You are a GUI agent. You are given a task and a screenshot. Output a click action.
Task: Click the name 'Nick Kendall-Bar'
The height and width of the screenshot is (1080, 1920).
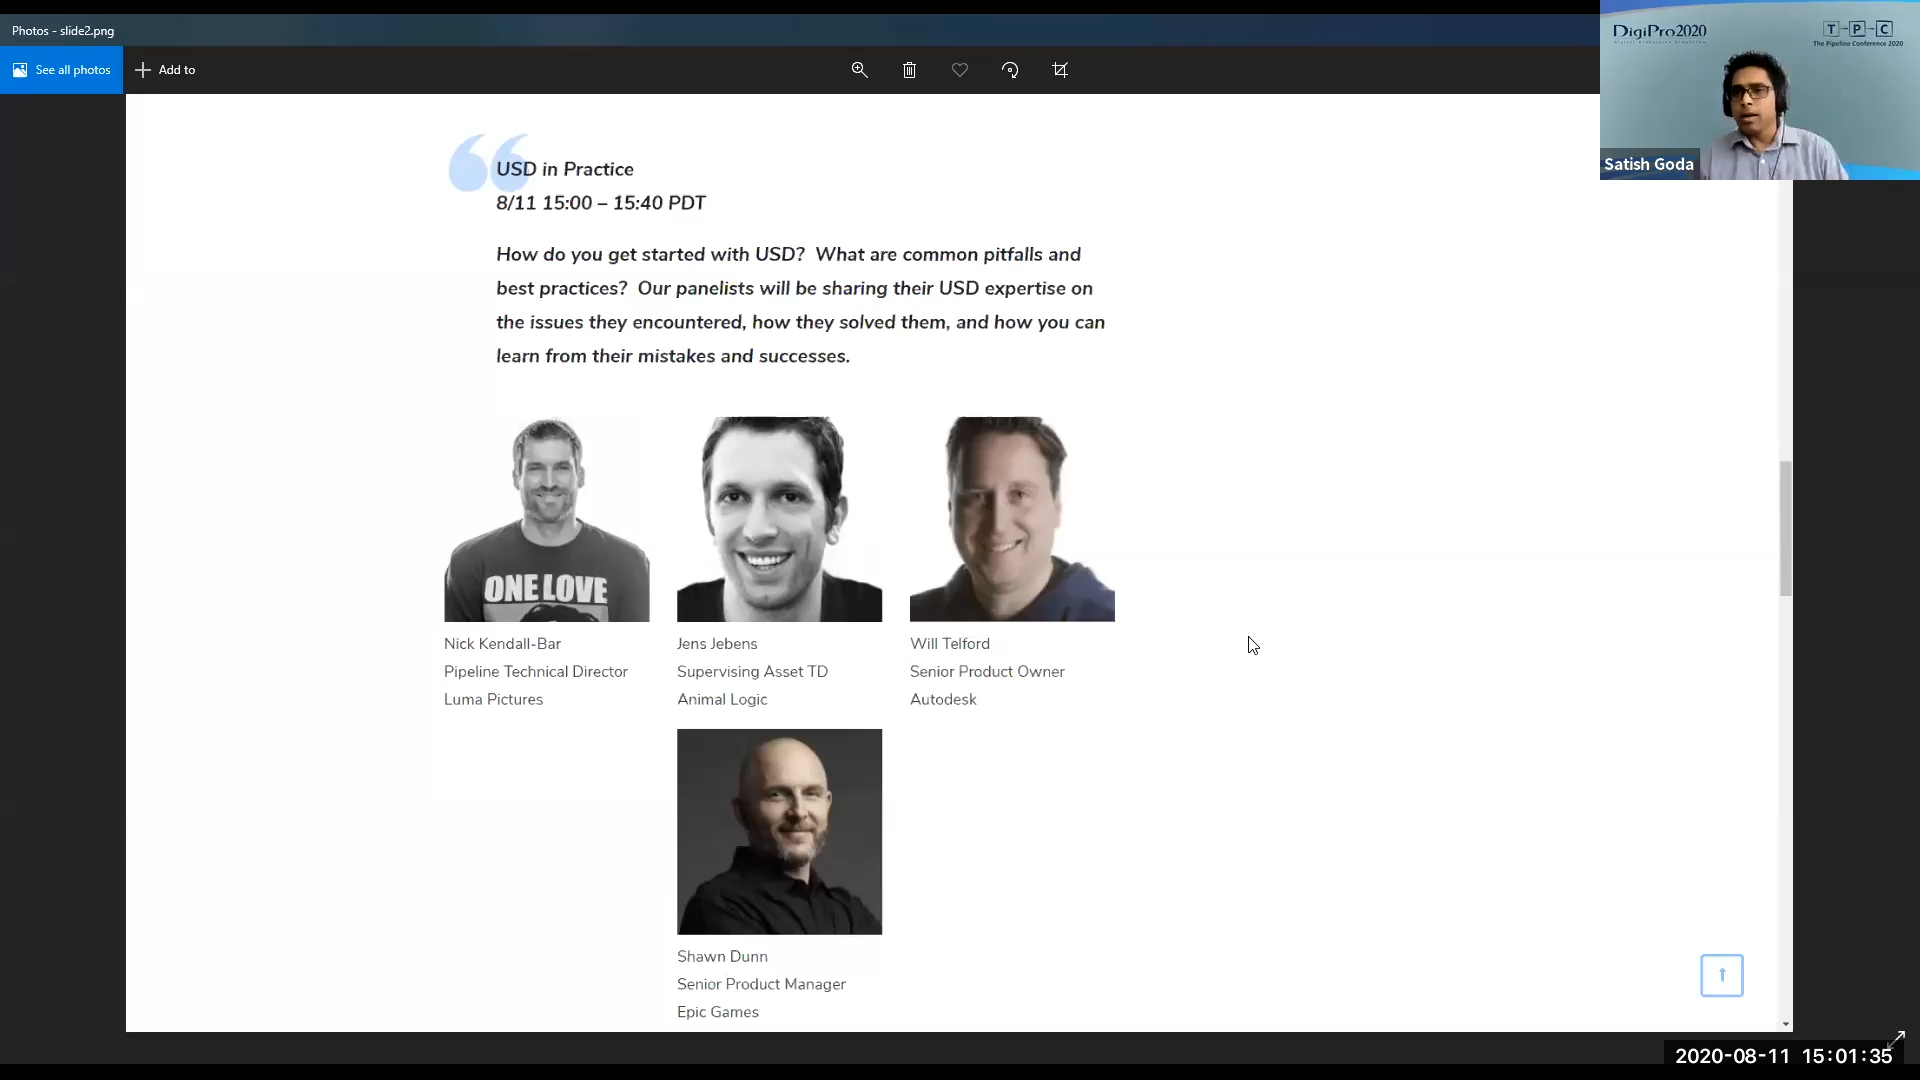click(x=502, y=644)
